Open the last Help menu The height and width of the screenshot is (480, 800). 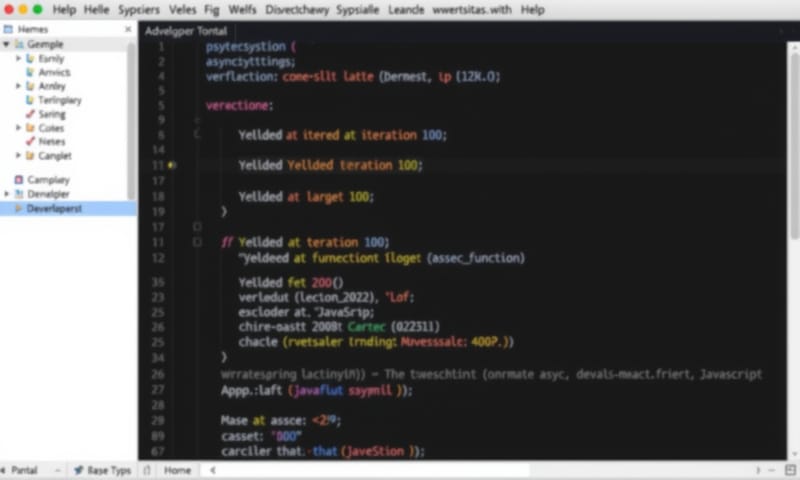(x=533, y=10)
